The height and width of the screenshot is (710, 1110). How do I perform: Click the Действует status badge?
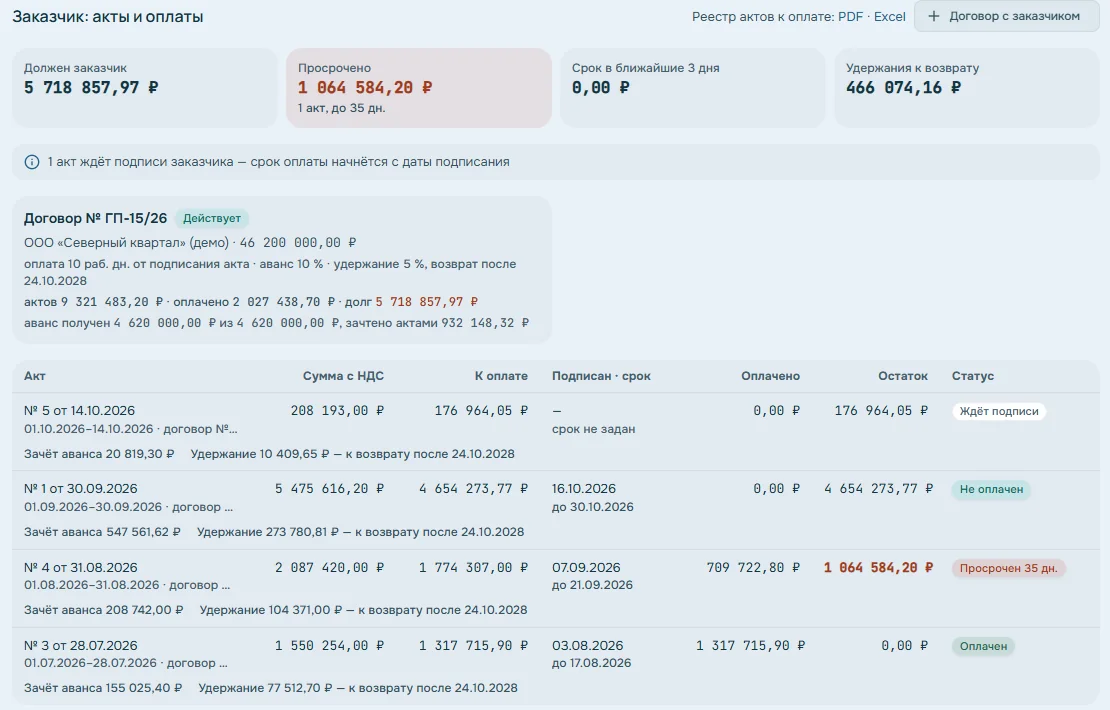click(212, 218)
